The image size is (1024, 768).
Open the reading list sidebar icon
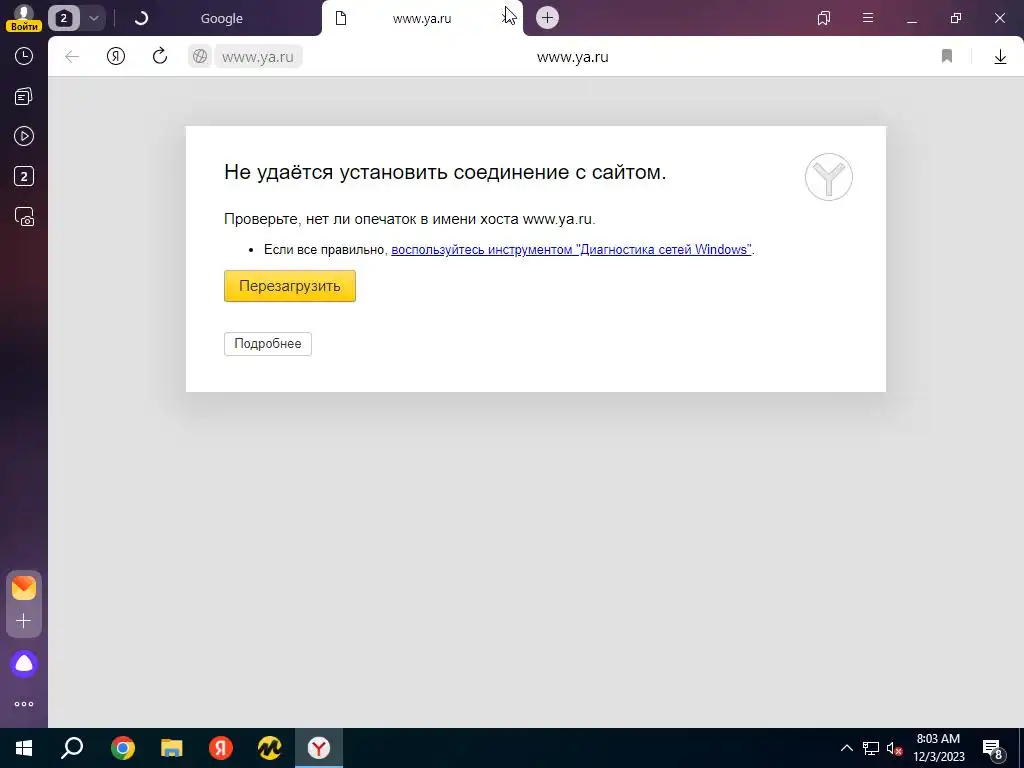[x=24, y=97]
